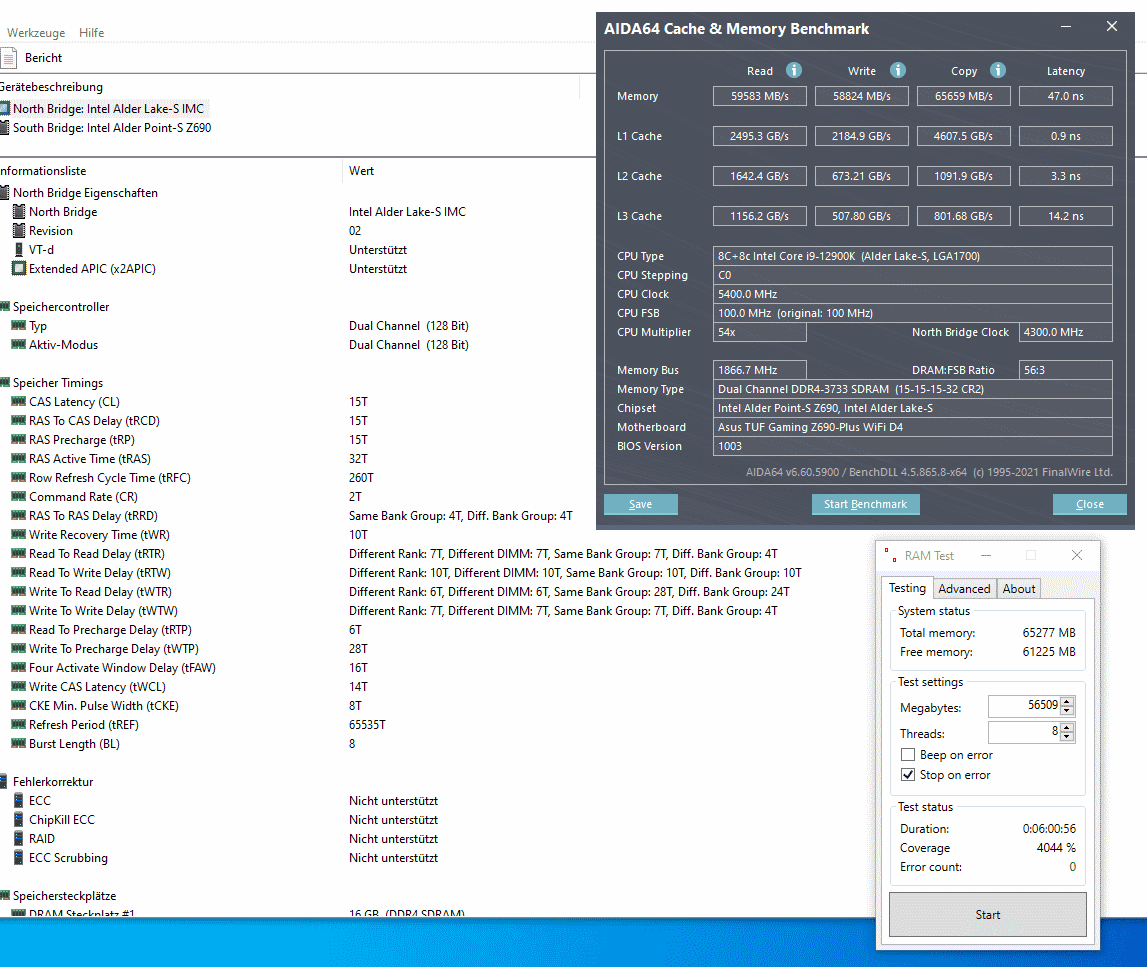Start the RAM Test
This screenshot has width=1147, height=967.
coord(988,914)
